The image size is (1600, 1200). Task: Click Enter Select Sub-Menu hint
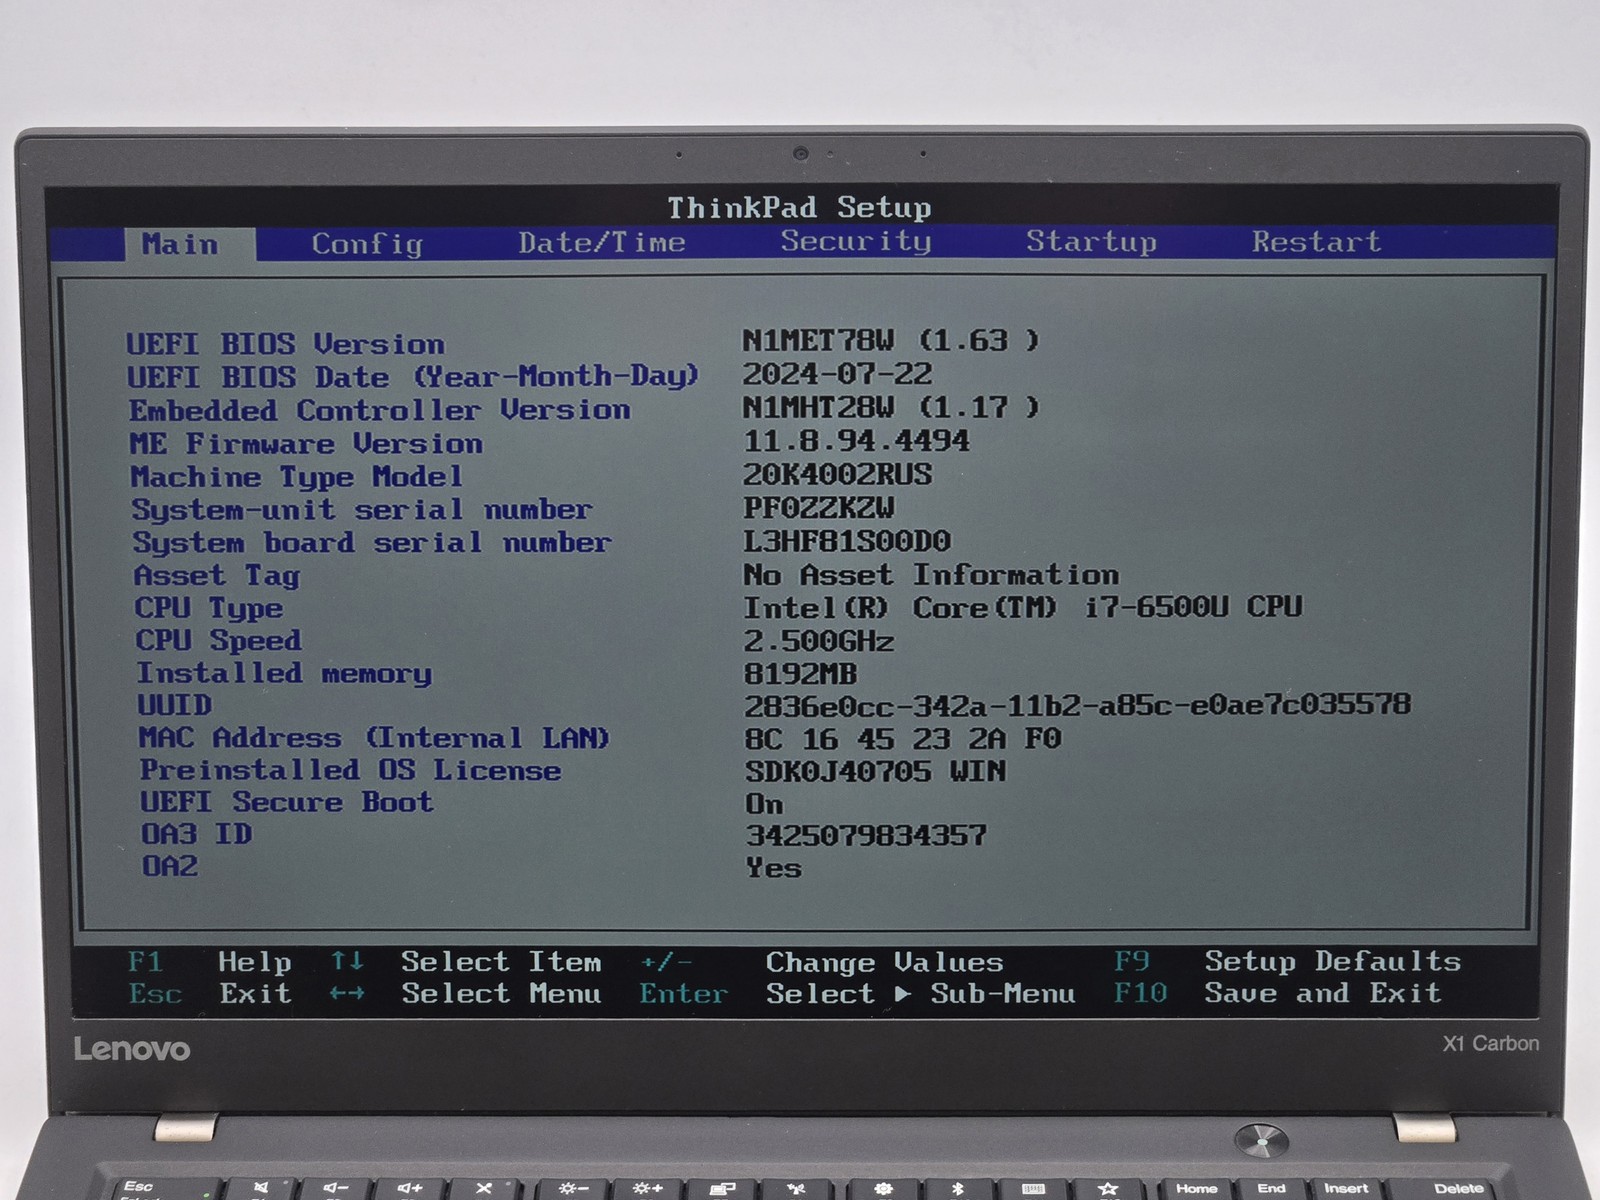[858, 994]
